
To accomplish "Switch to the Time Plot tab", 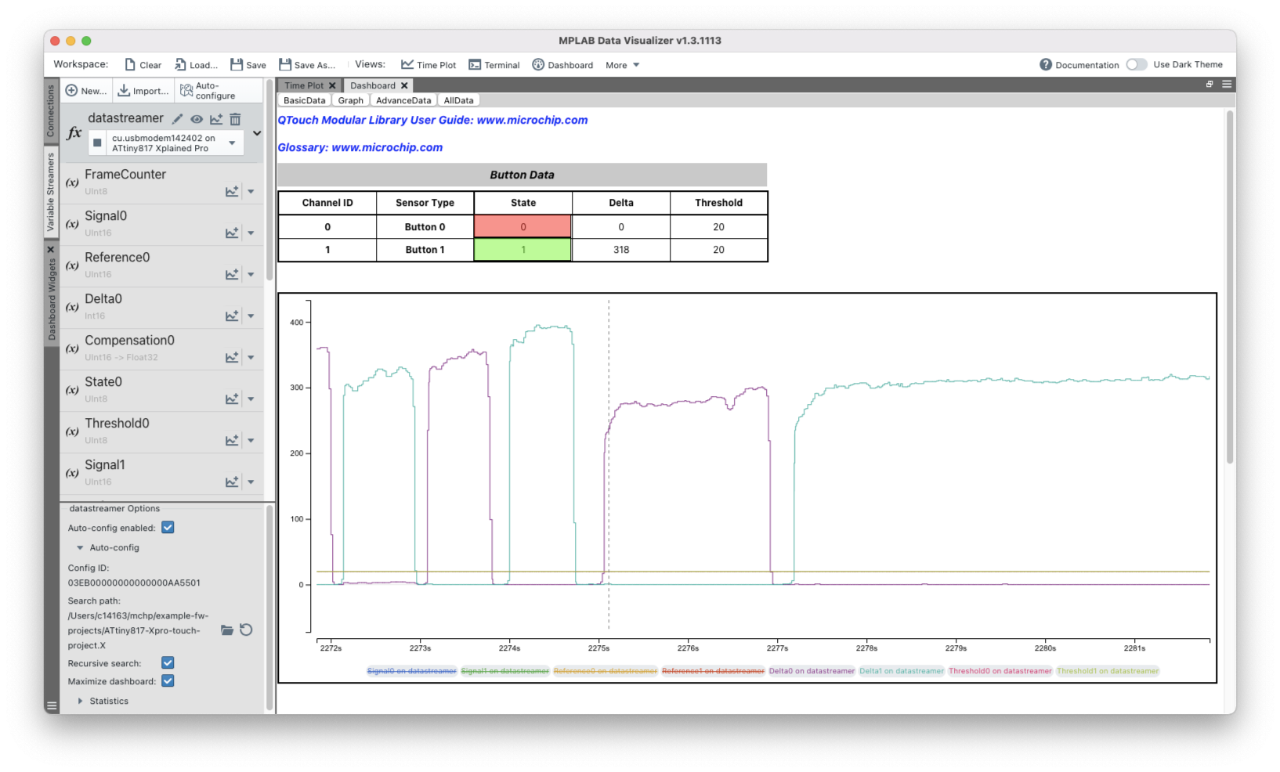I will click(304, 86).
